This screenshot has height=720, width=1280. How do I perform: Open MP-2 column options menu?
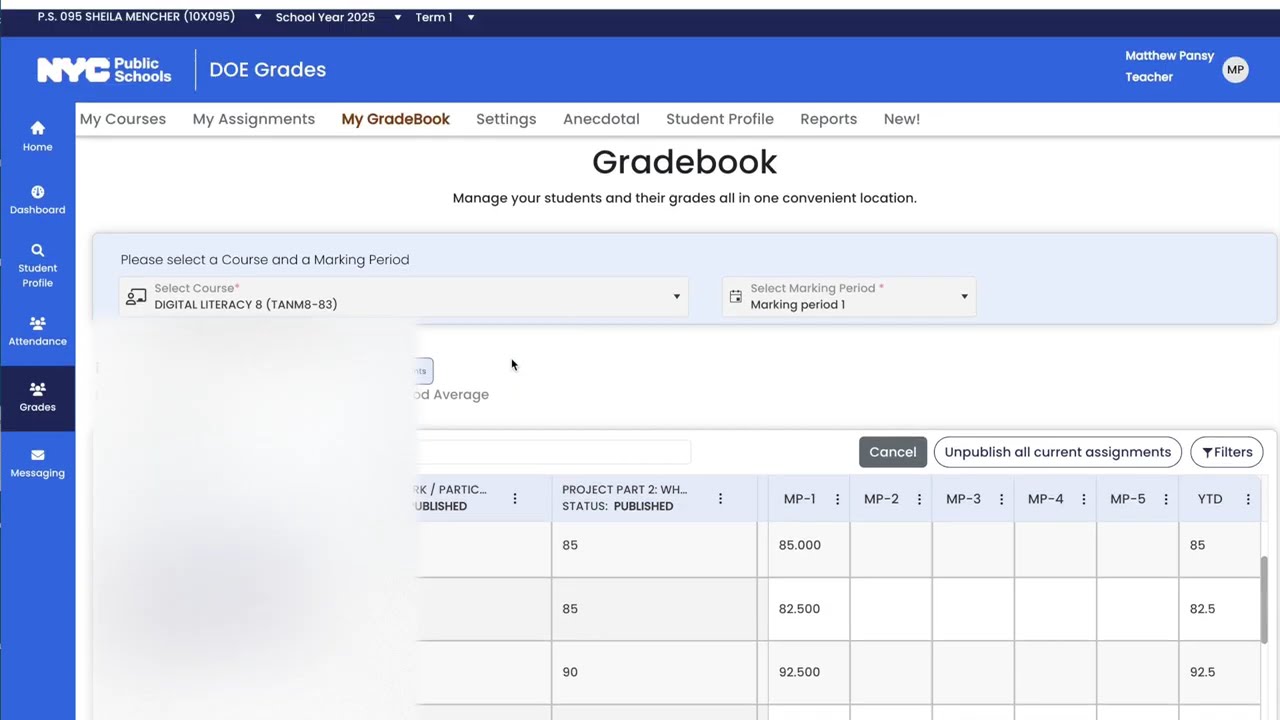click(919, 499)
